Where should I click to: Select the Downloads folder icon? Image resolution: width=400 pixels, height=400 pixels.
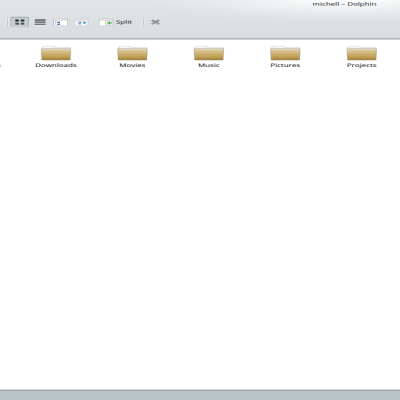click(56, 53)
